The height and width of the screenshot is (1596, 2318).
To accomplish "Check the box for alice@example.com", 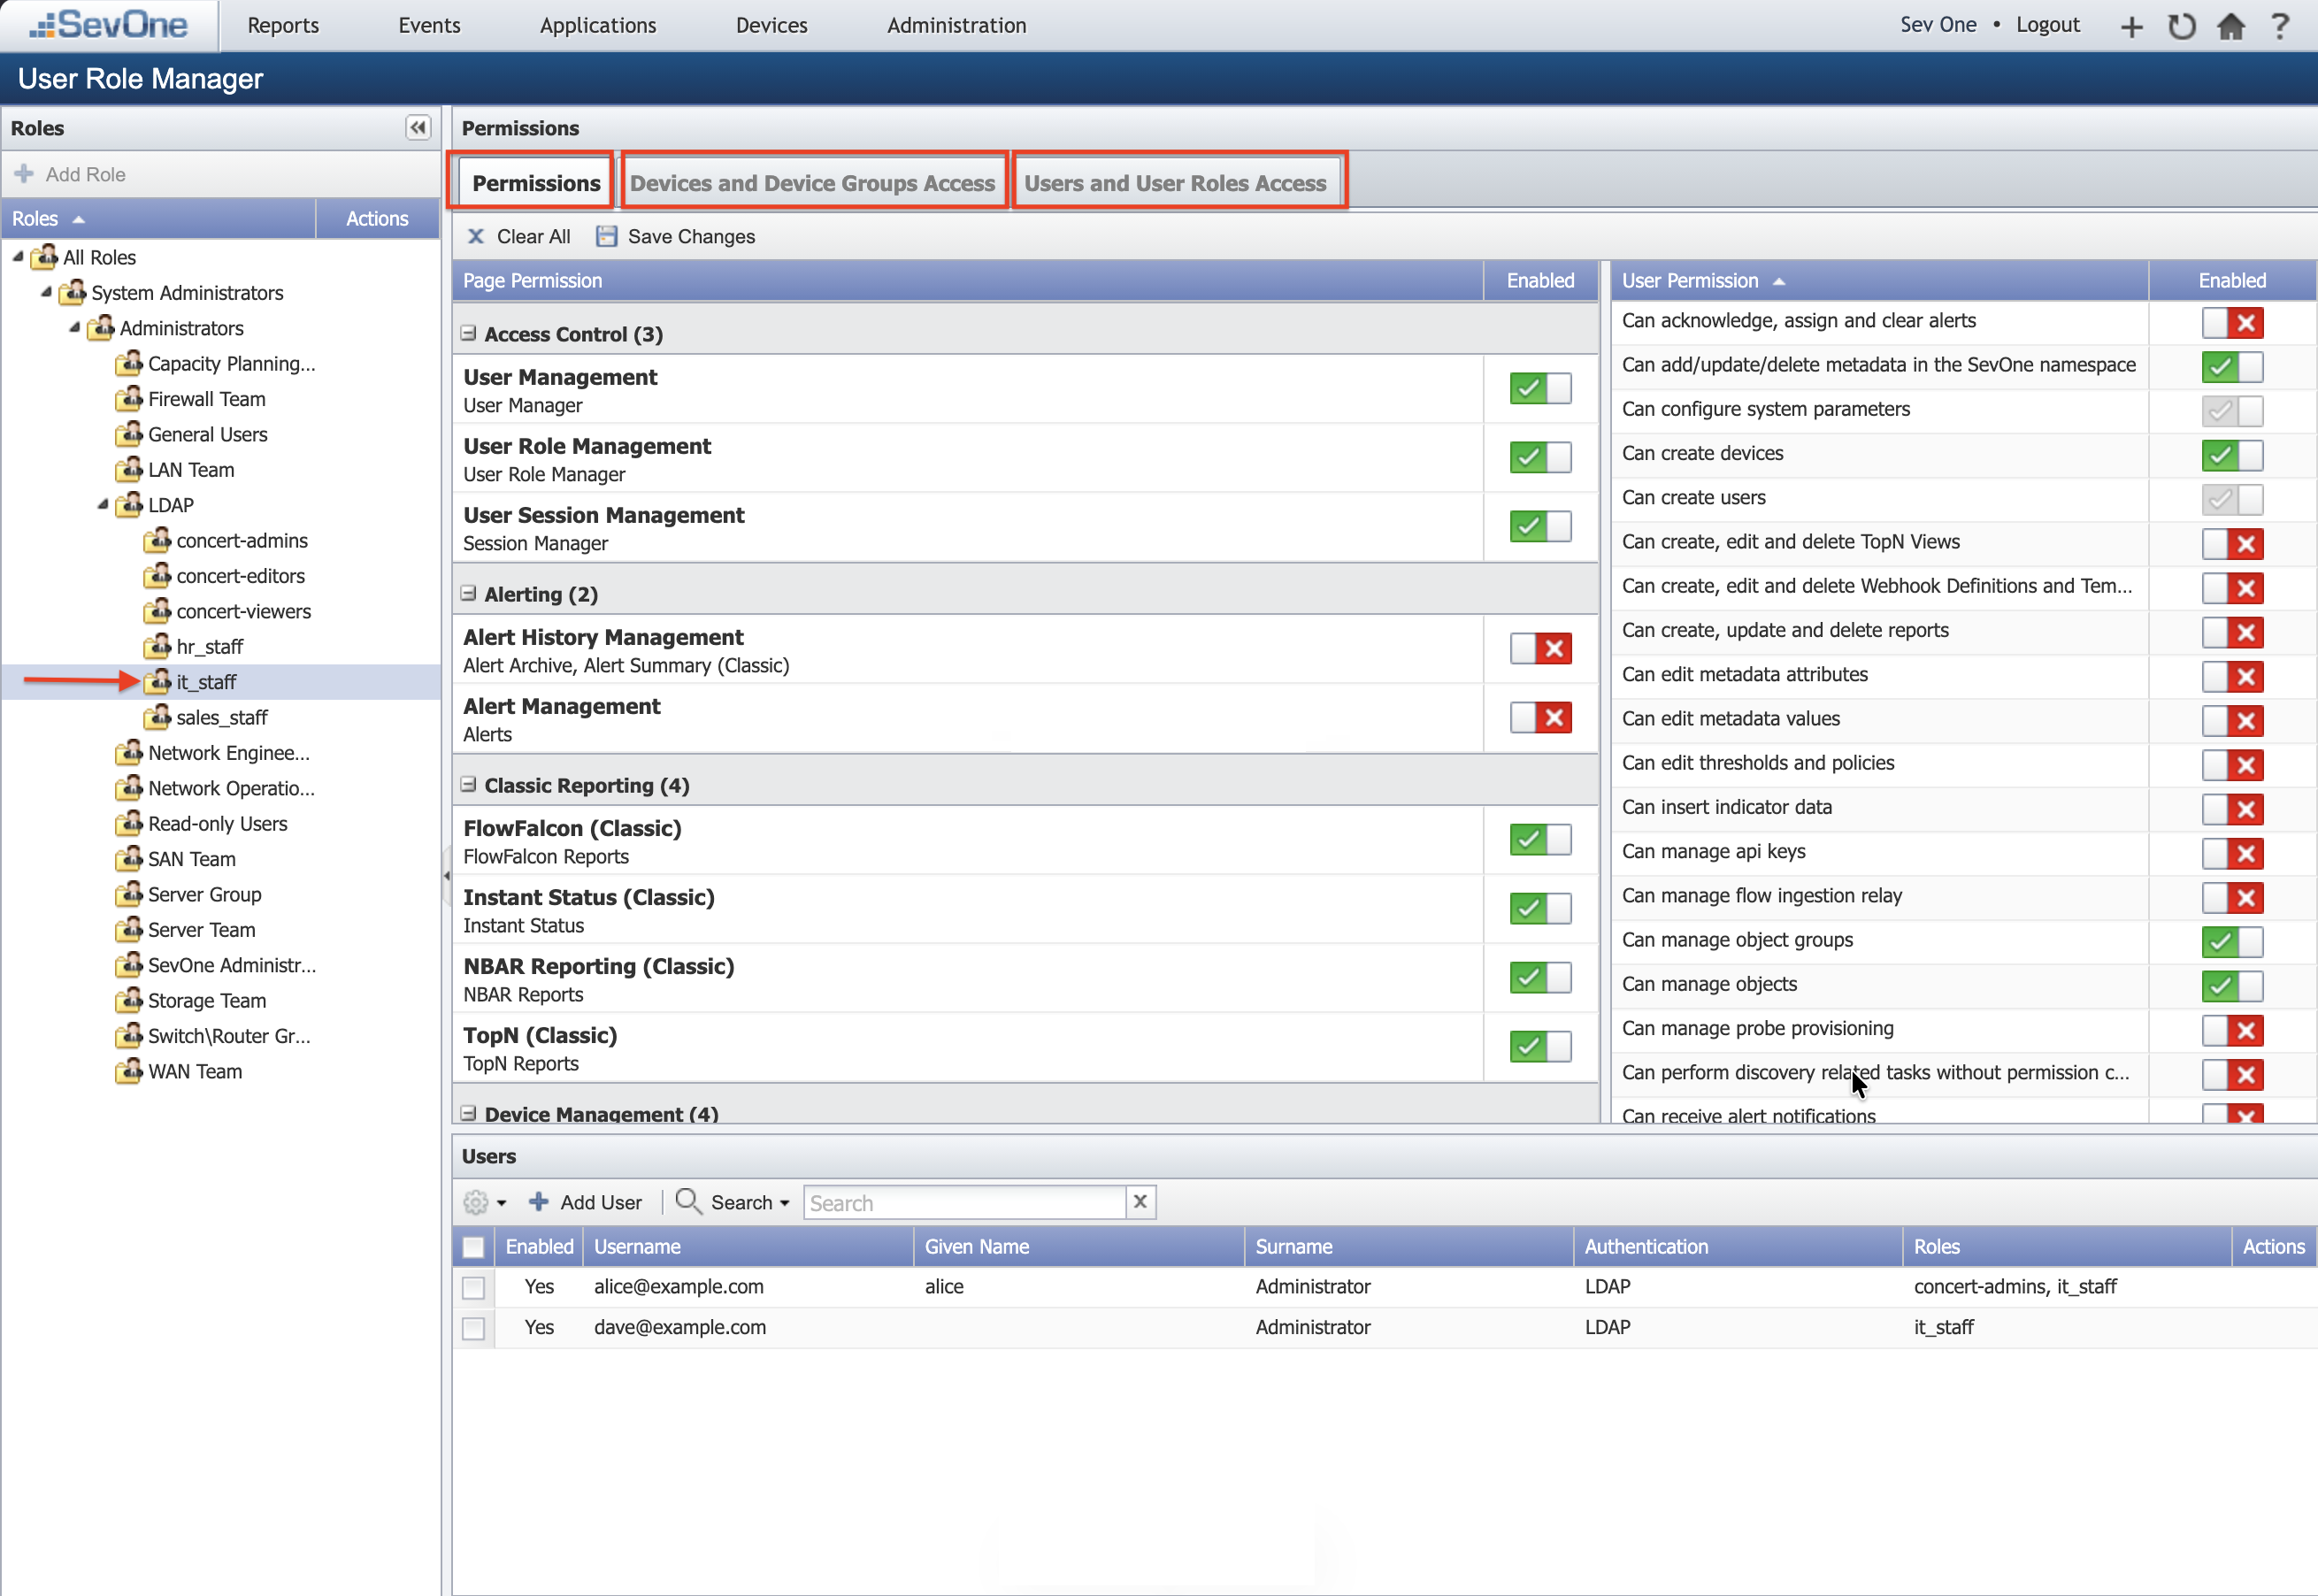I will pyautogui.click(x=474, y=1287).
